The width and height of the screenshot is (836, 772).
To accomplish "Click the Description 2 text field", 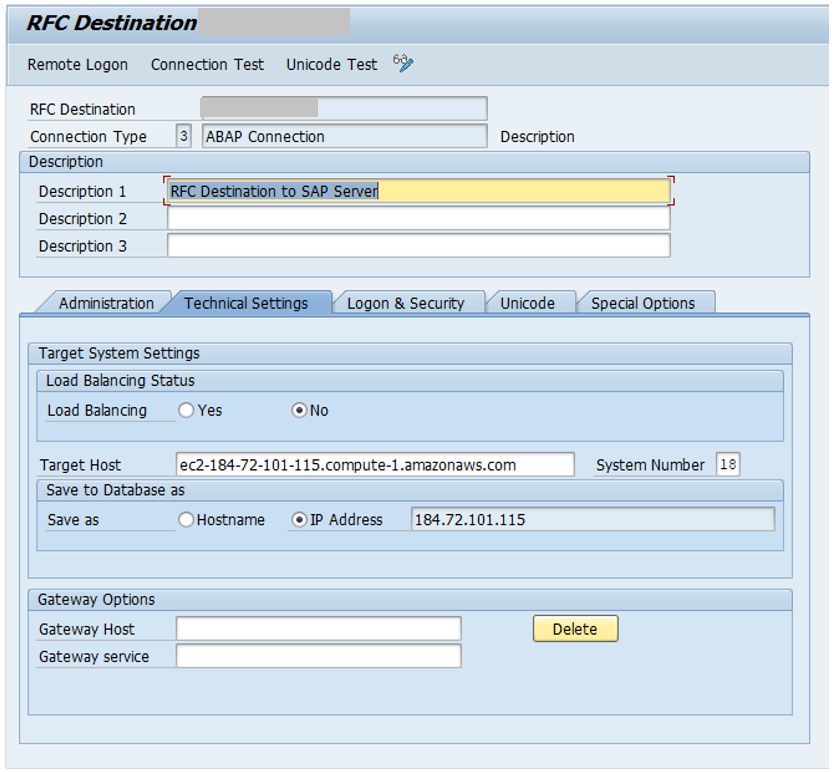I will pos(418,218).
